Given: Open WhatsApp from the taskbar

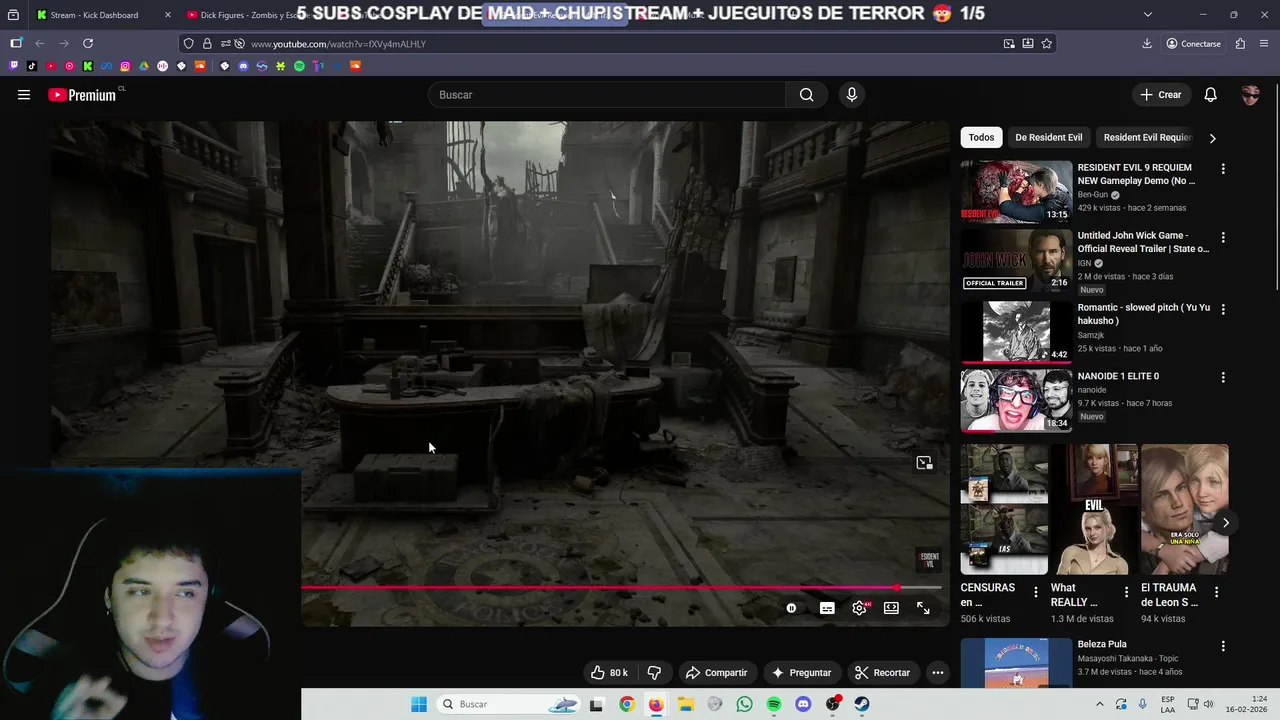Looking at the screenshot, I should click(x=744, y=704).
